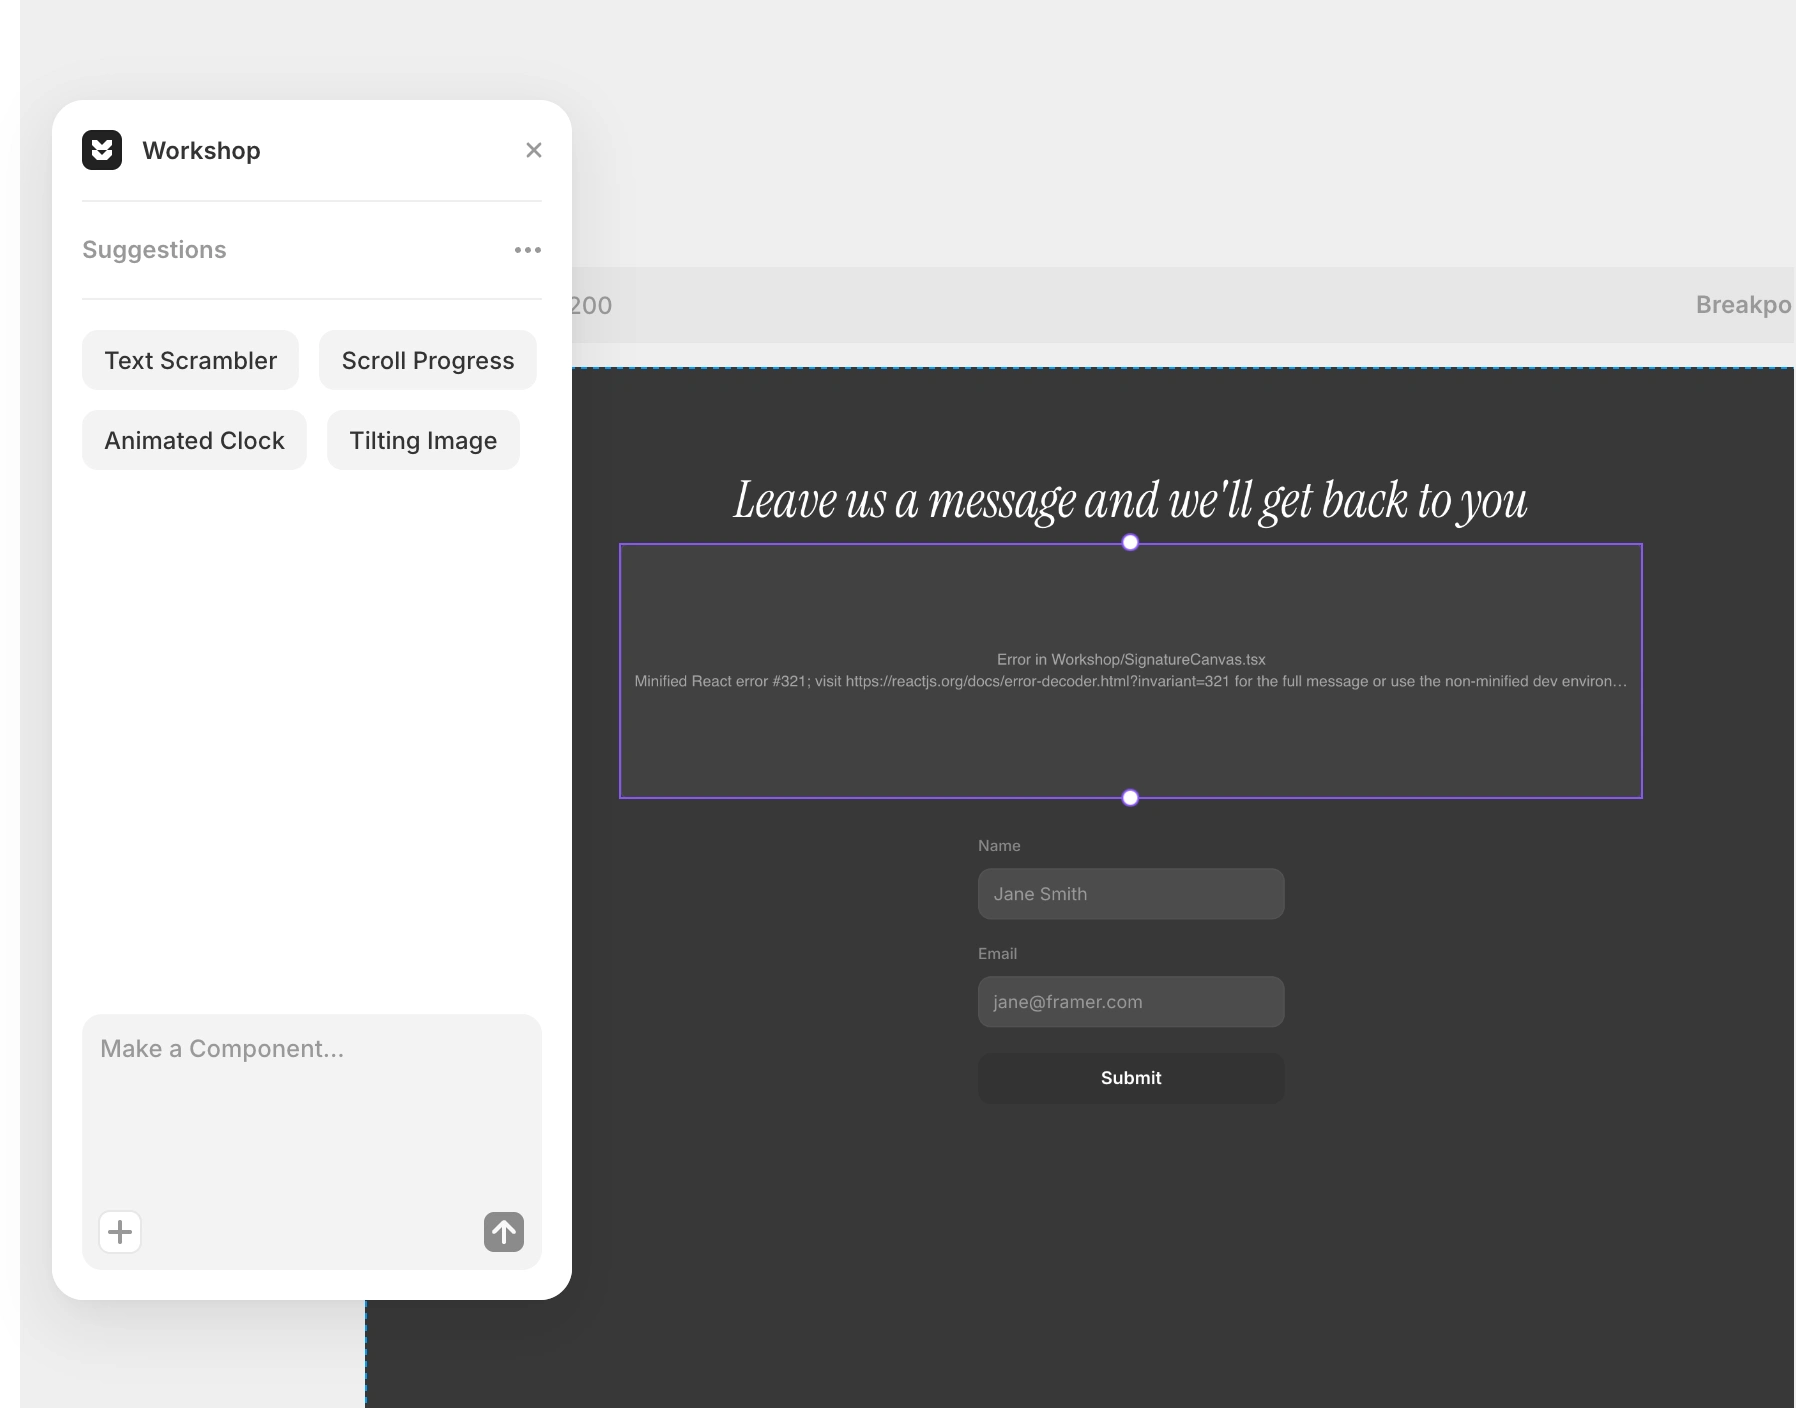1796x1408 pixels.
Task: Select the Email field label
Action: point(997,954)
